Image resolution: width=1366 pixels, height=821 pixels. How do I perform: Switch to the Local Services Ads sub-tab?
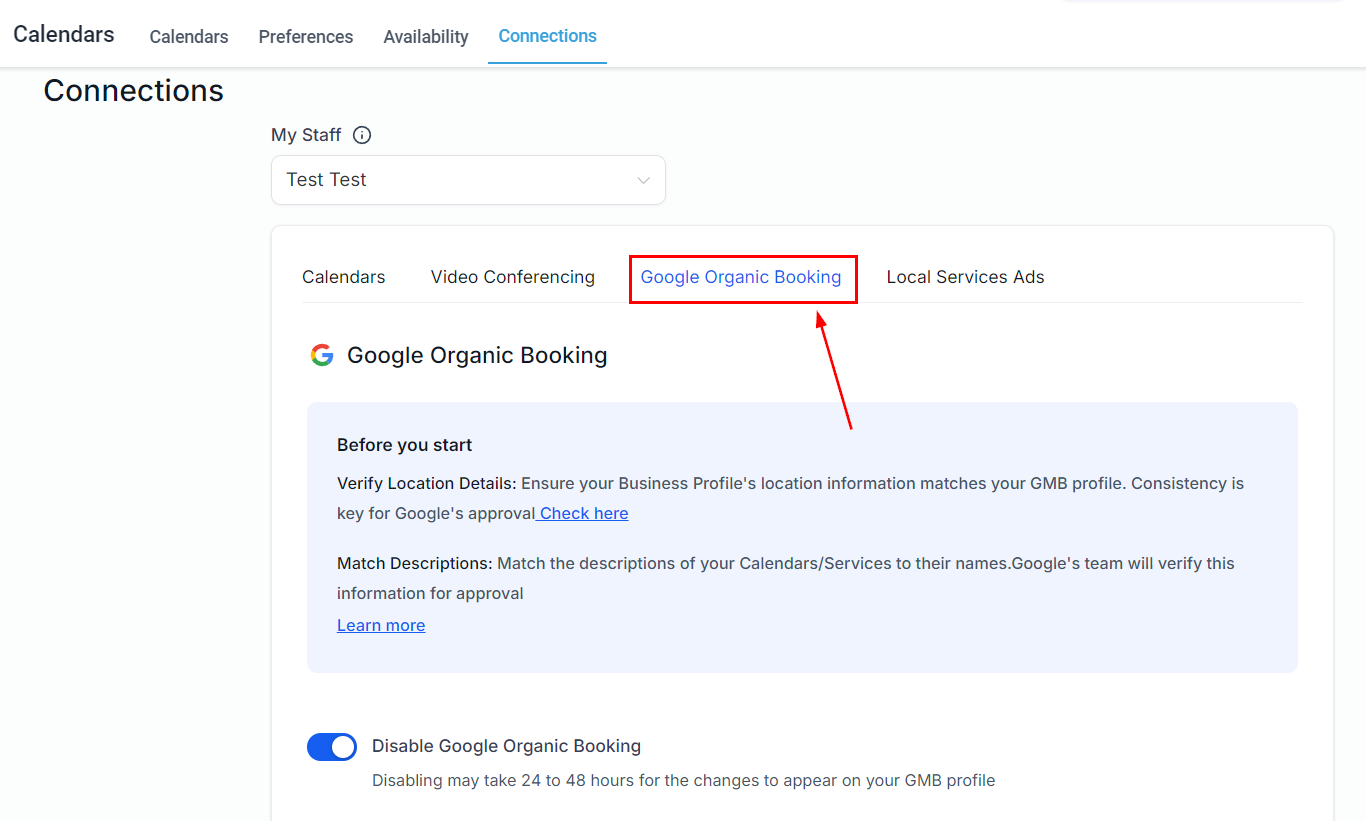click(x=965, y=277)
